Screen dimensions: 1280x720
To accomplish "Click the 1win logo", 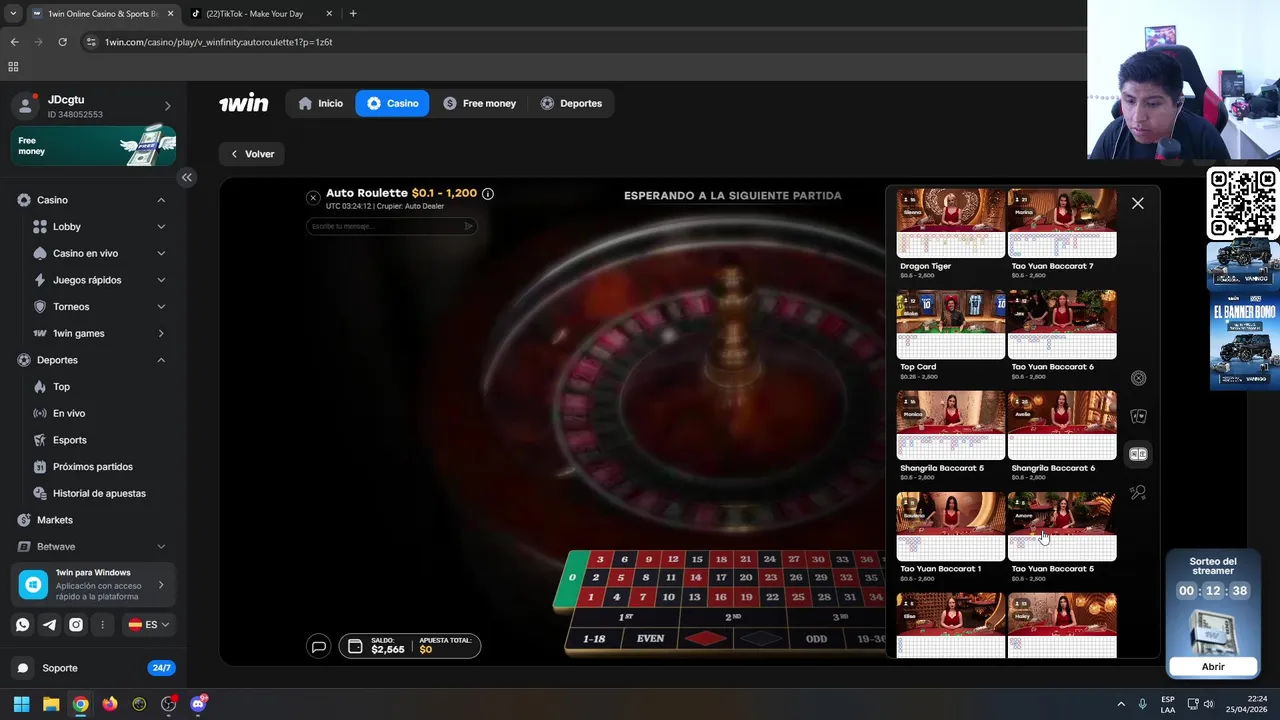I will coord(243,103).
